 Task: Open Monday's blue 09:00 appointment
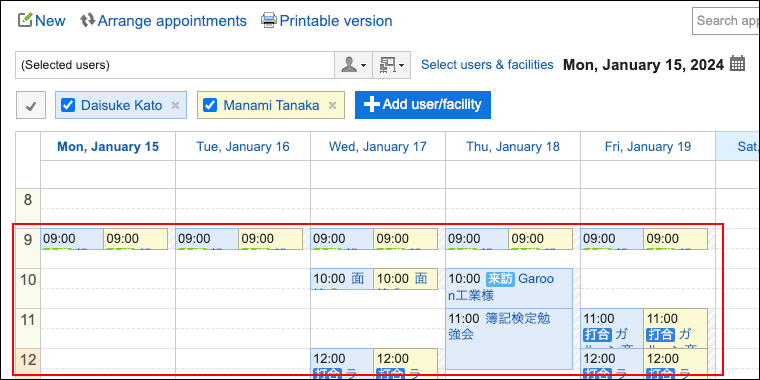coord(72,239)
